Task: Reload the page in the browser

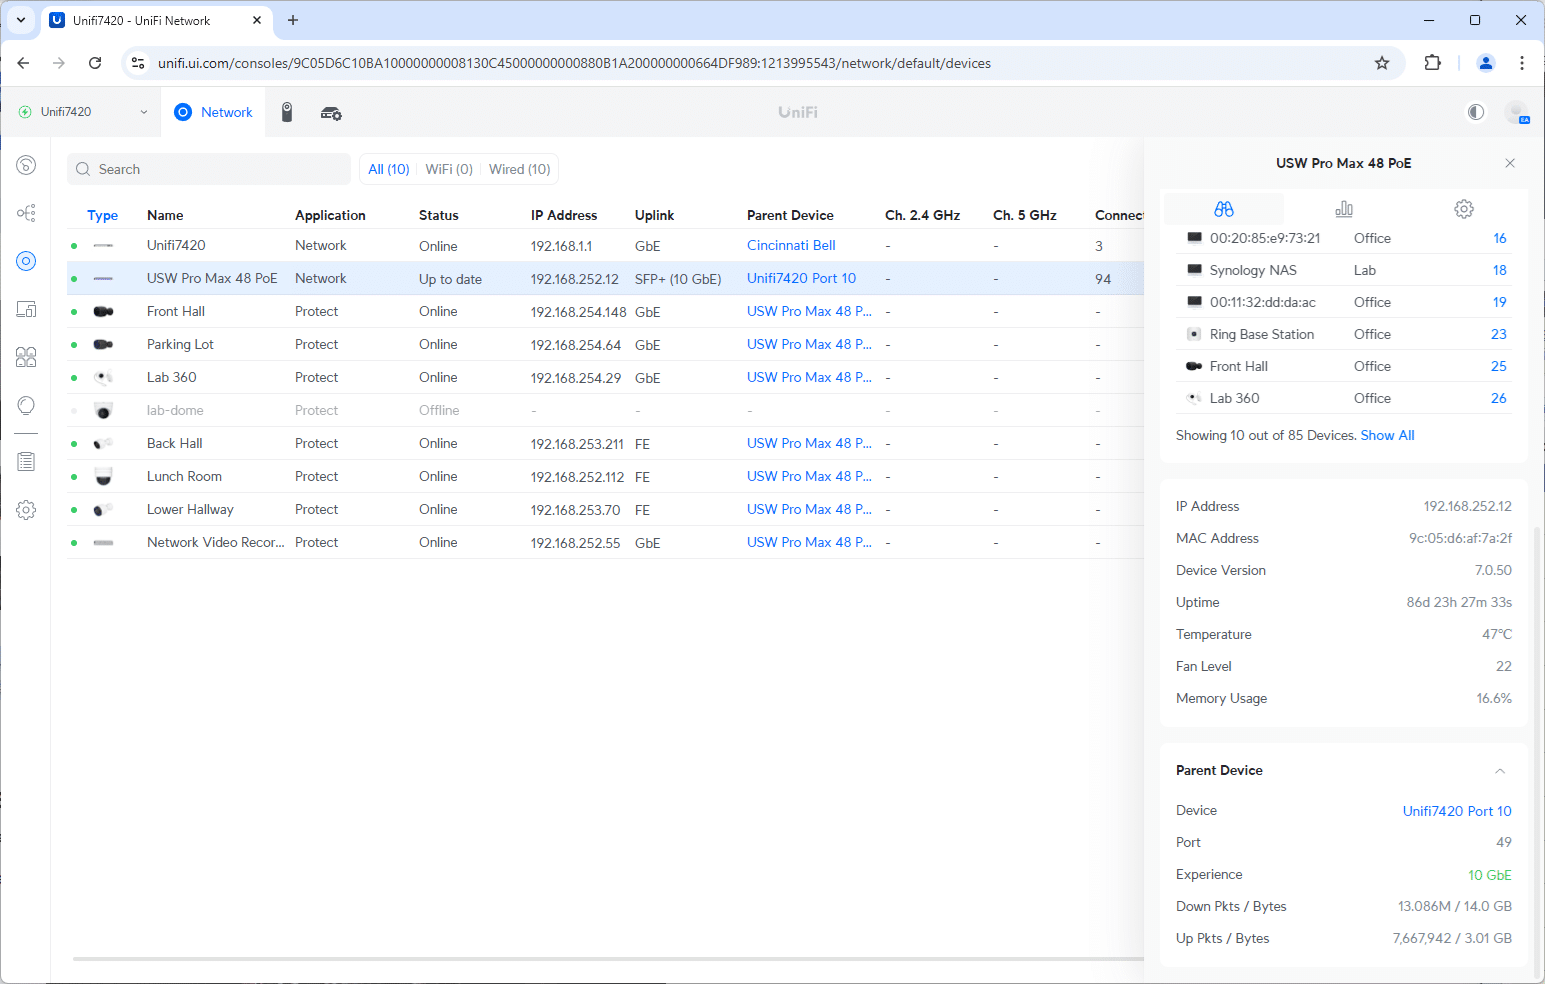Action: (x=95, y=63)
